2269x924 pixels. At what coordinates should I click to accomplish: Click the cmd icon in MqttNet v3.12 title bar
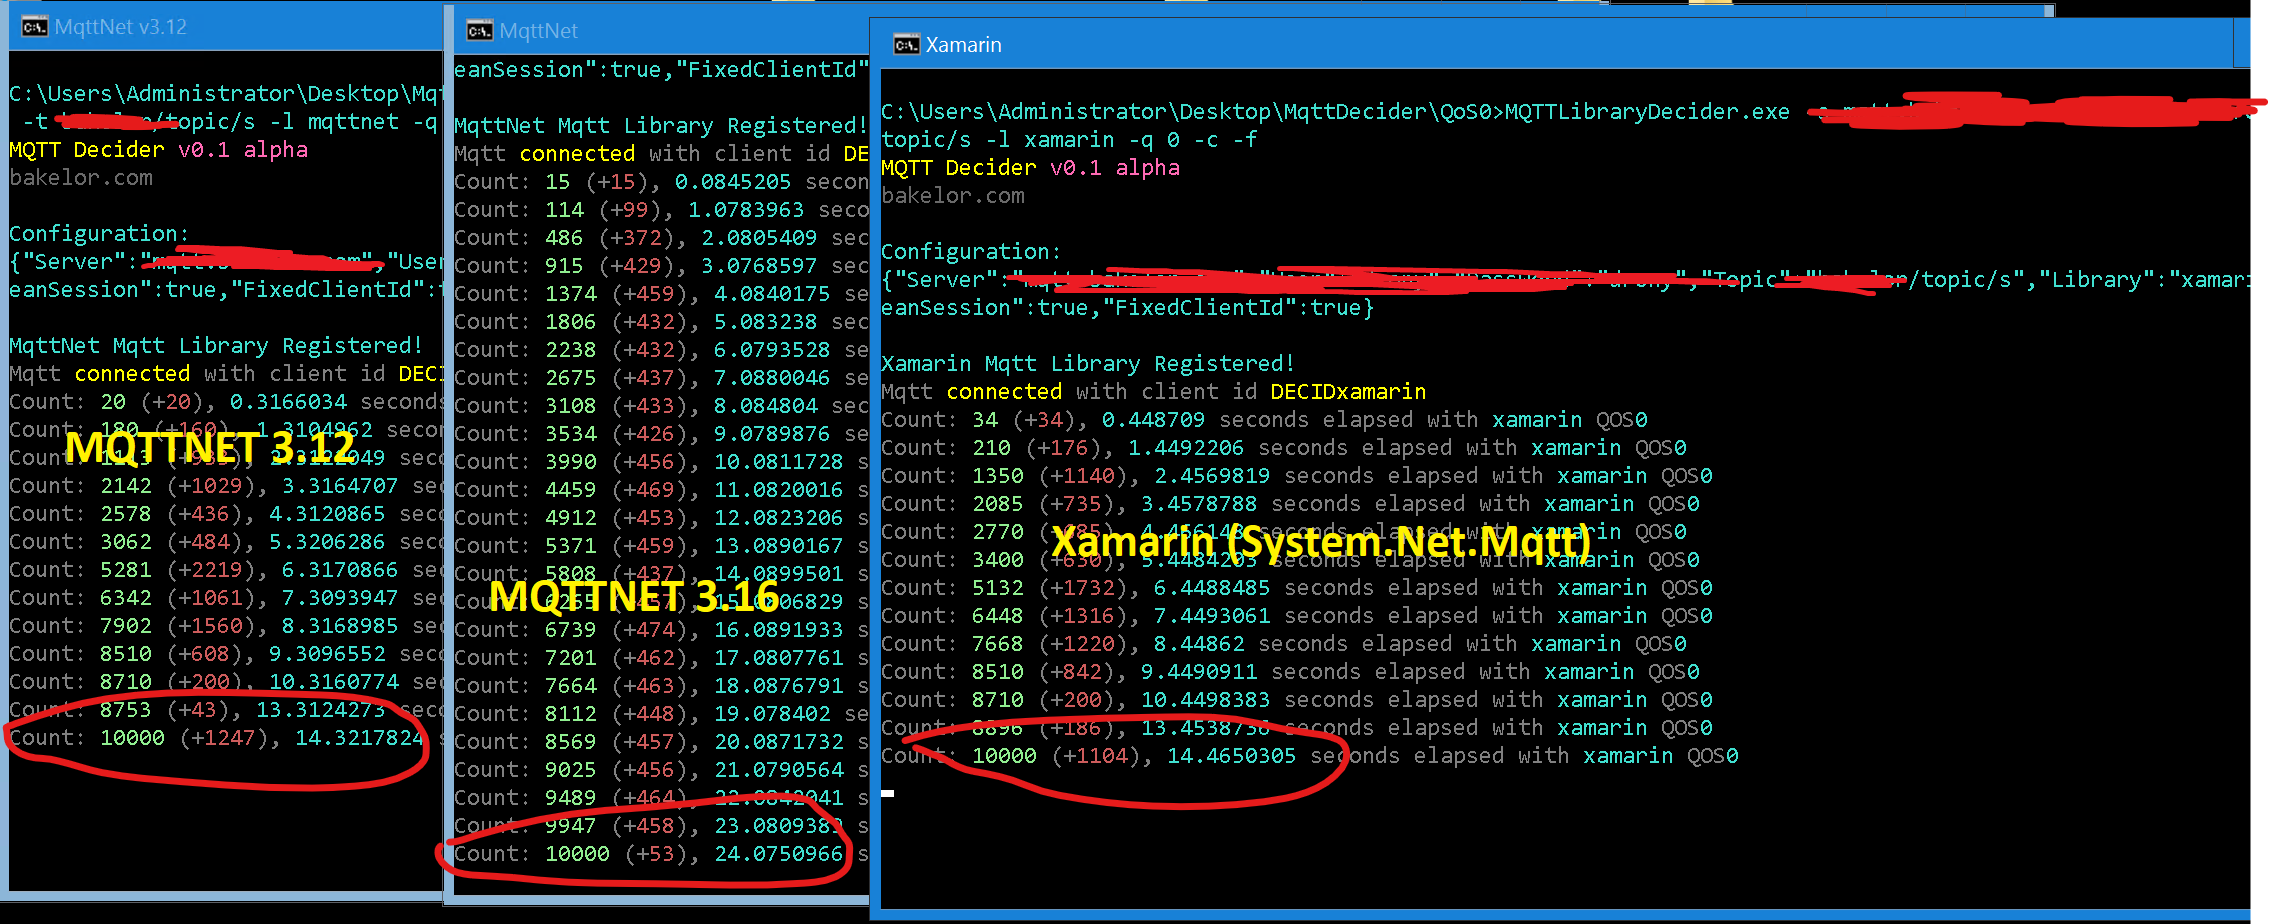tap(35, 27)
